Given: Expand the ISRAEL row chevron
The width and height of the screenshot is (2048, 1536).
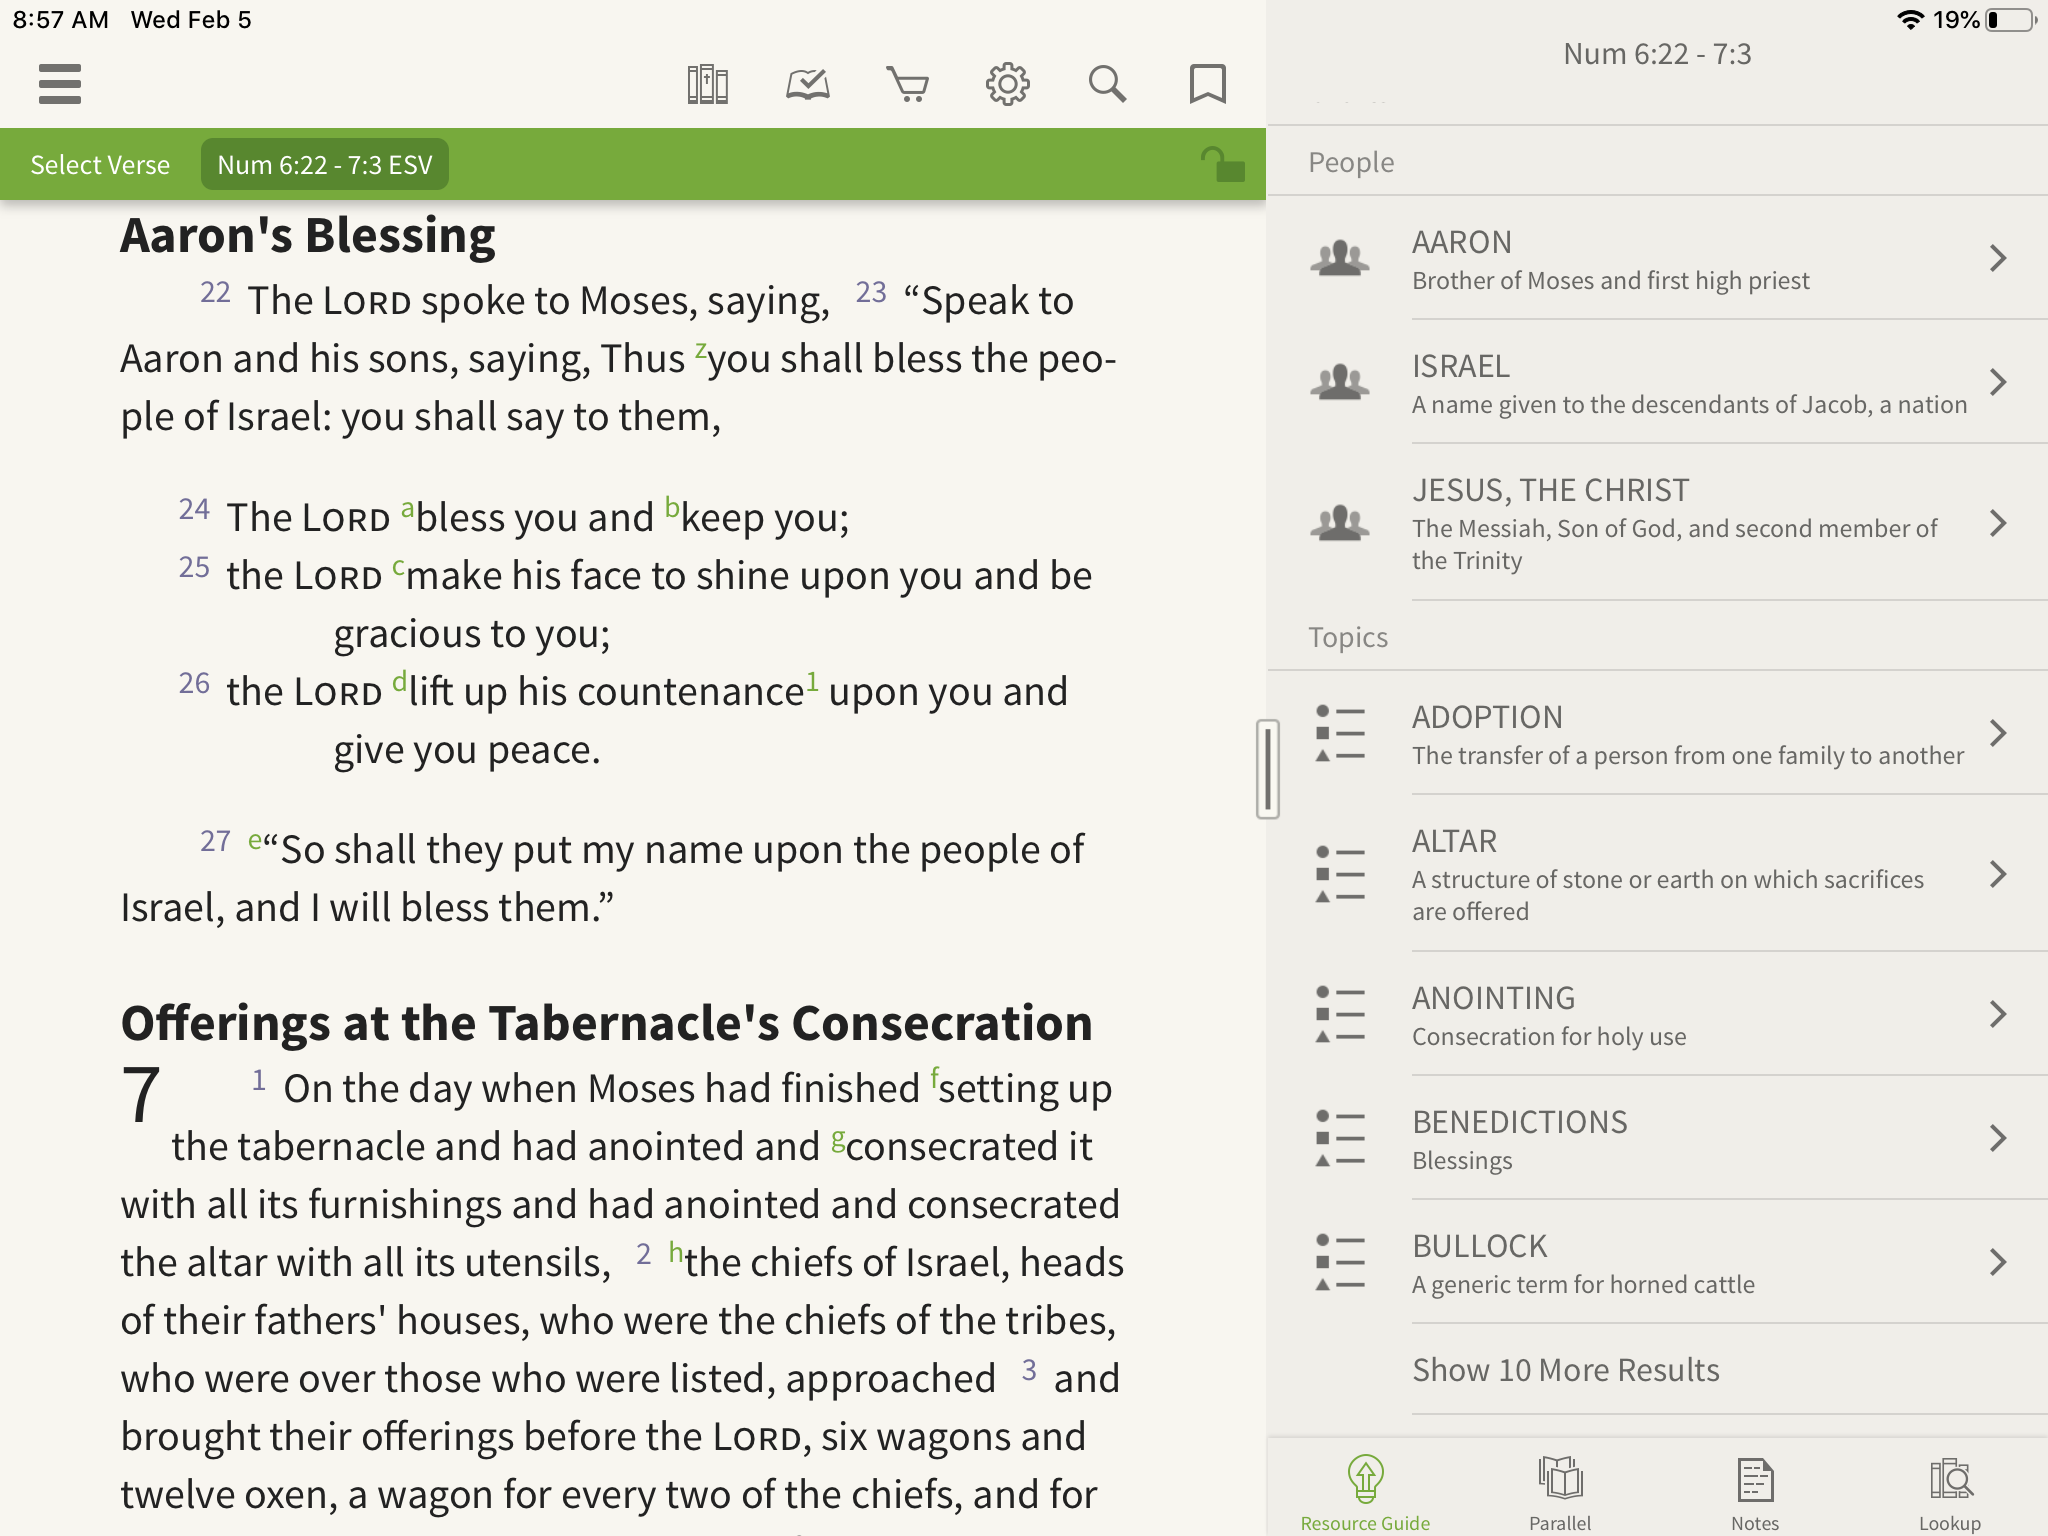Looking at the screenshot, I should coord(1998,382).
